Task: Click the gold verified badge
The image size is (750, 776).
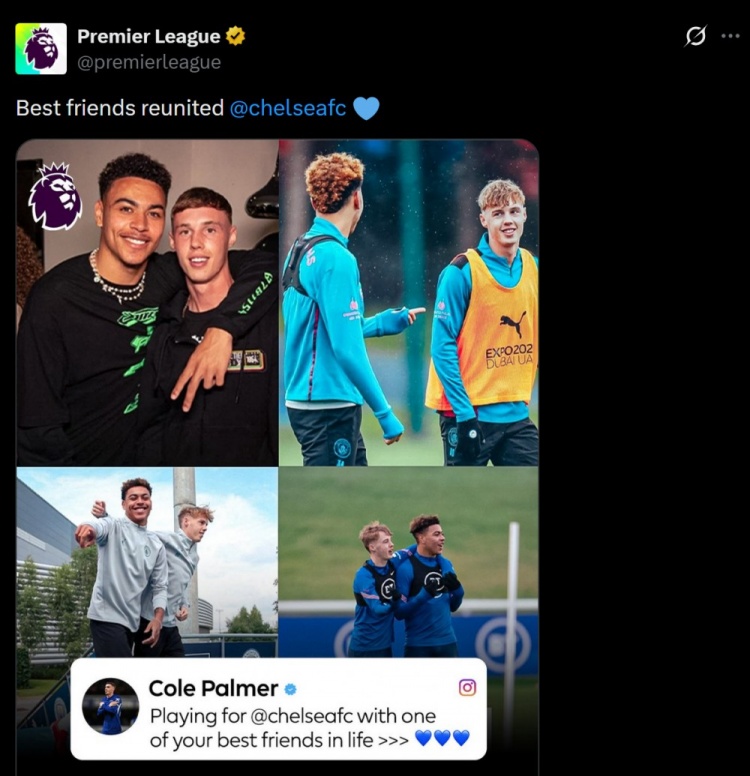Action: tap(235, 36)
